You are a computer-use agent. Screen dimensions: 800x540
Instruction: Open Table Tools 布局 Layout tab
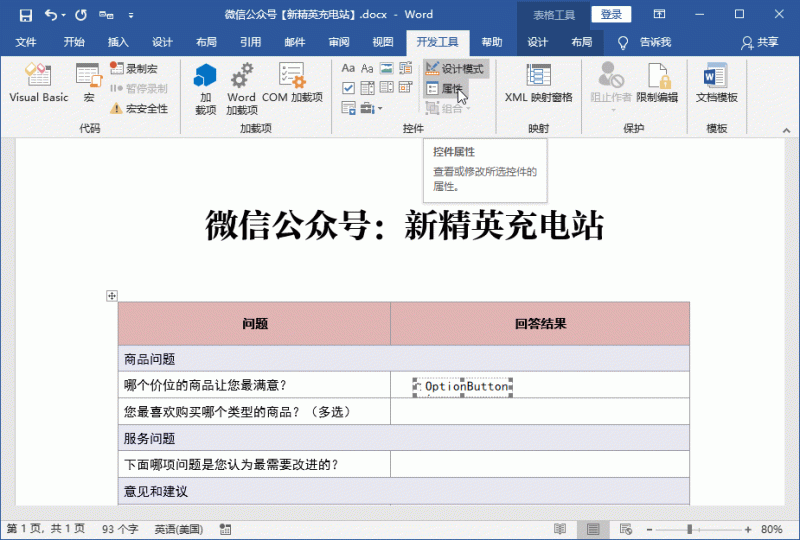(582, 42)
